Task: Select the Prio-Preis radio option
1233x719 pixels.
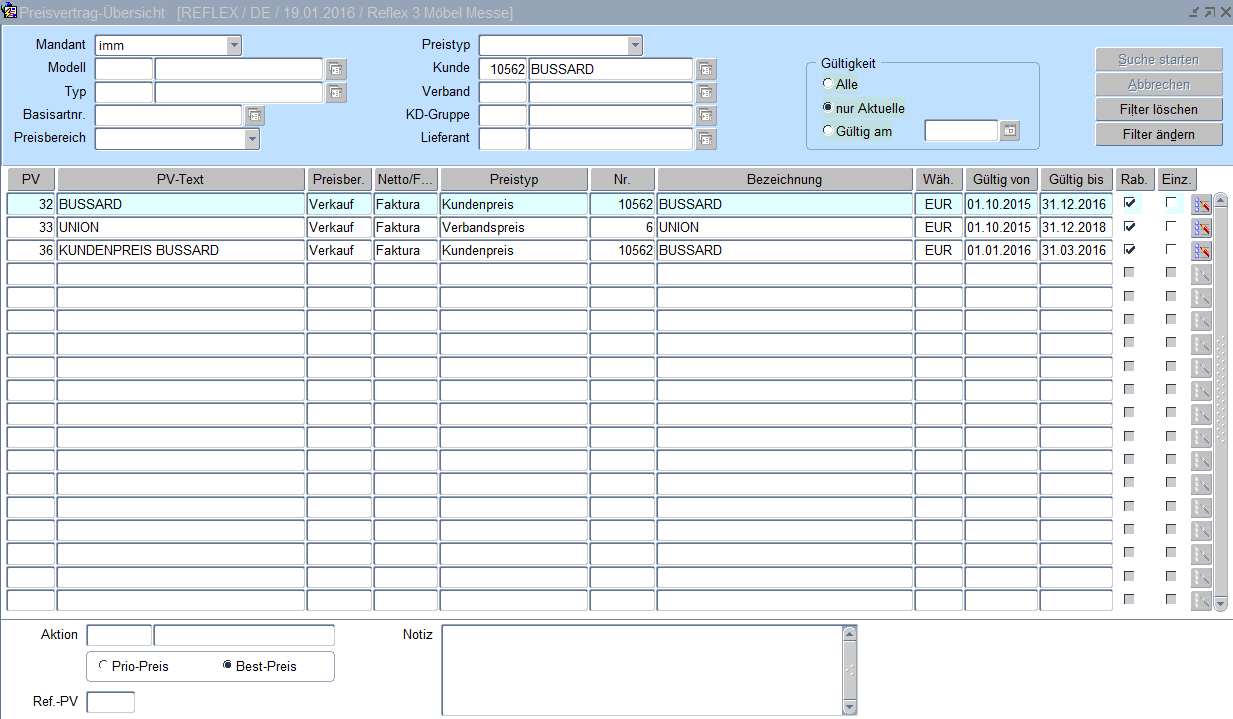Action: (x=104, y=666)
